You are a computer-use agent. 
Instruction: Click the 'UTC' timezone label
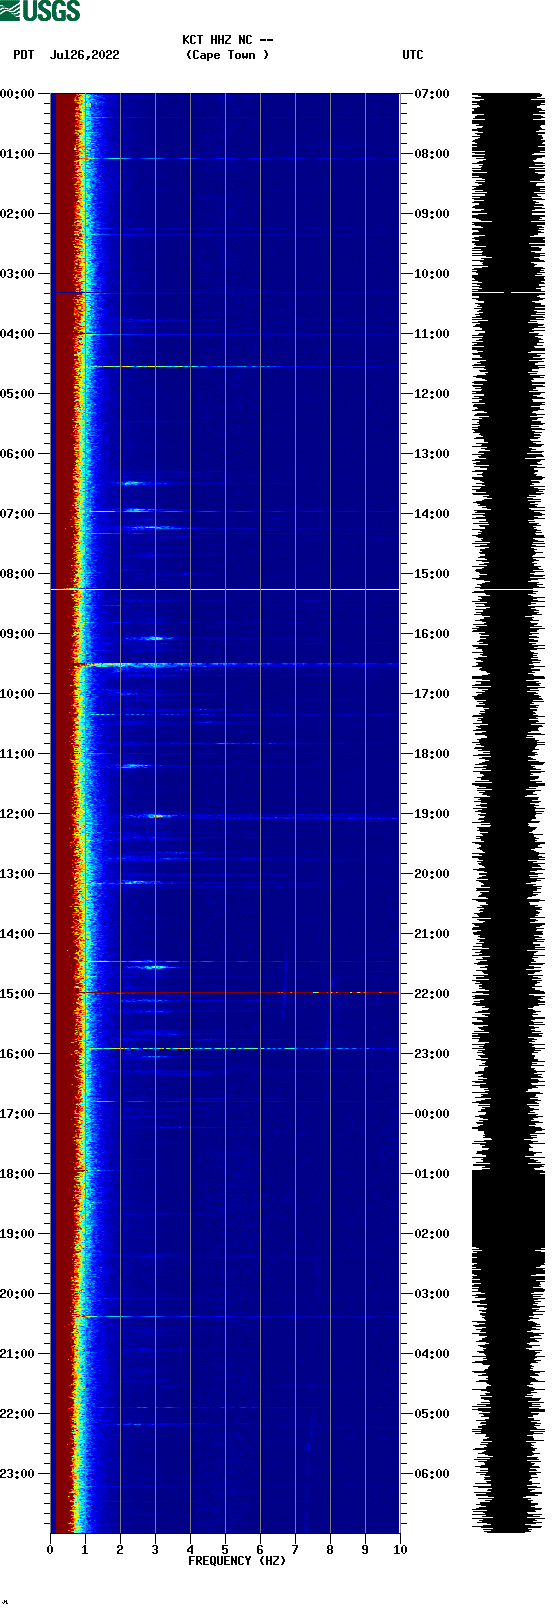pos(413,55)
